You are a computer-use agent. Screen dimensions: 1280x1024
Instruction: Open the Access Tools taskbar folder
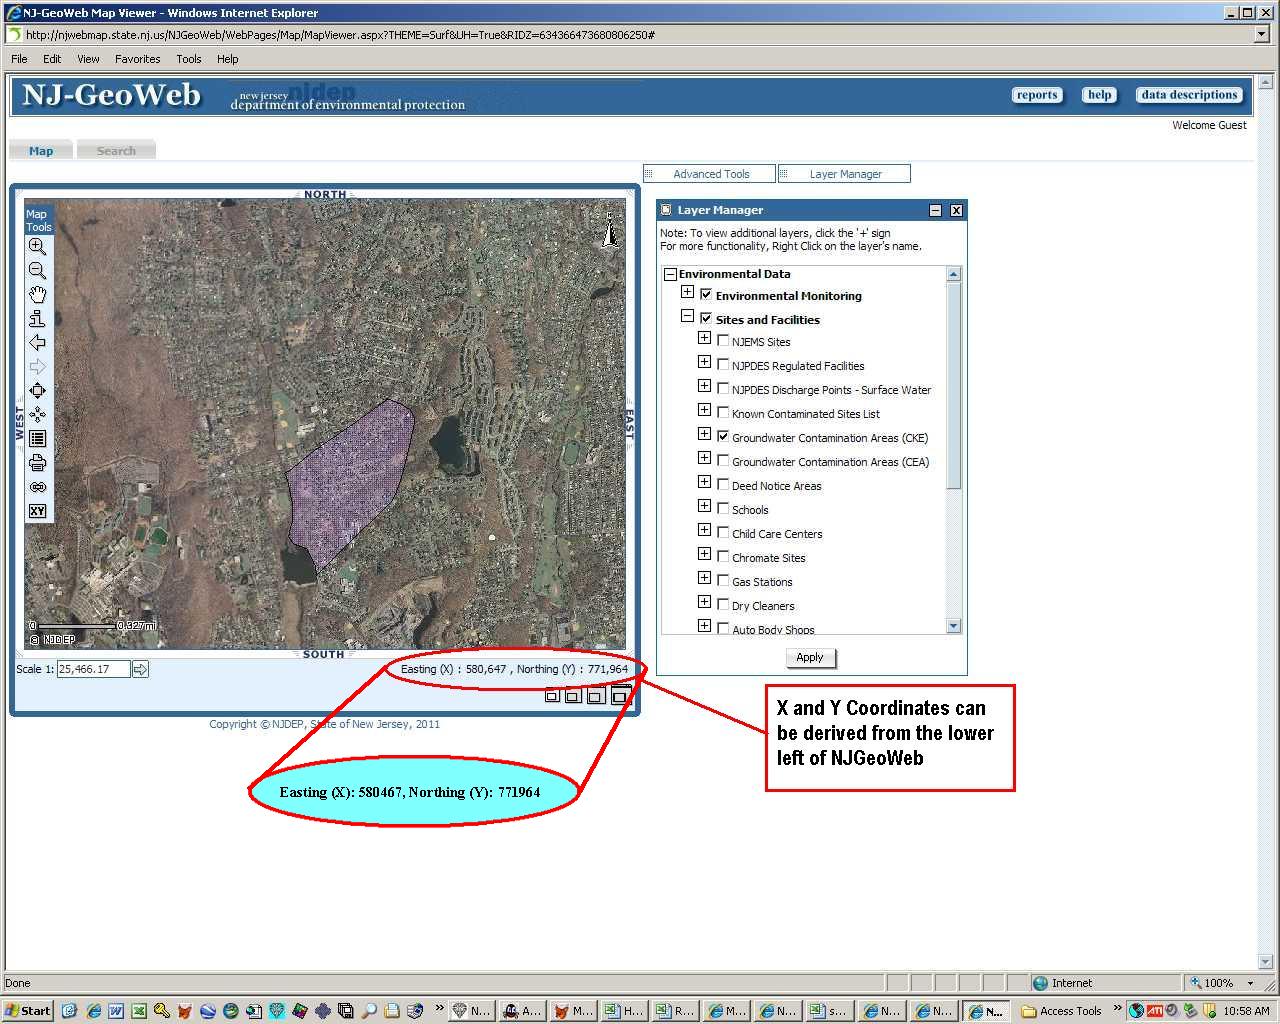point(1061,1011)
